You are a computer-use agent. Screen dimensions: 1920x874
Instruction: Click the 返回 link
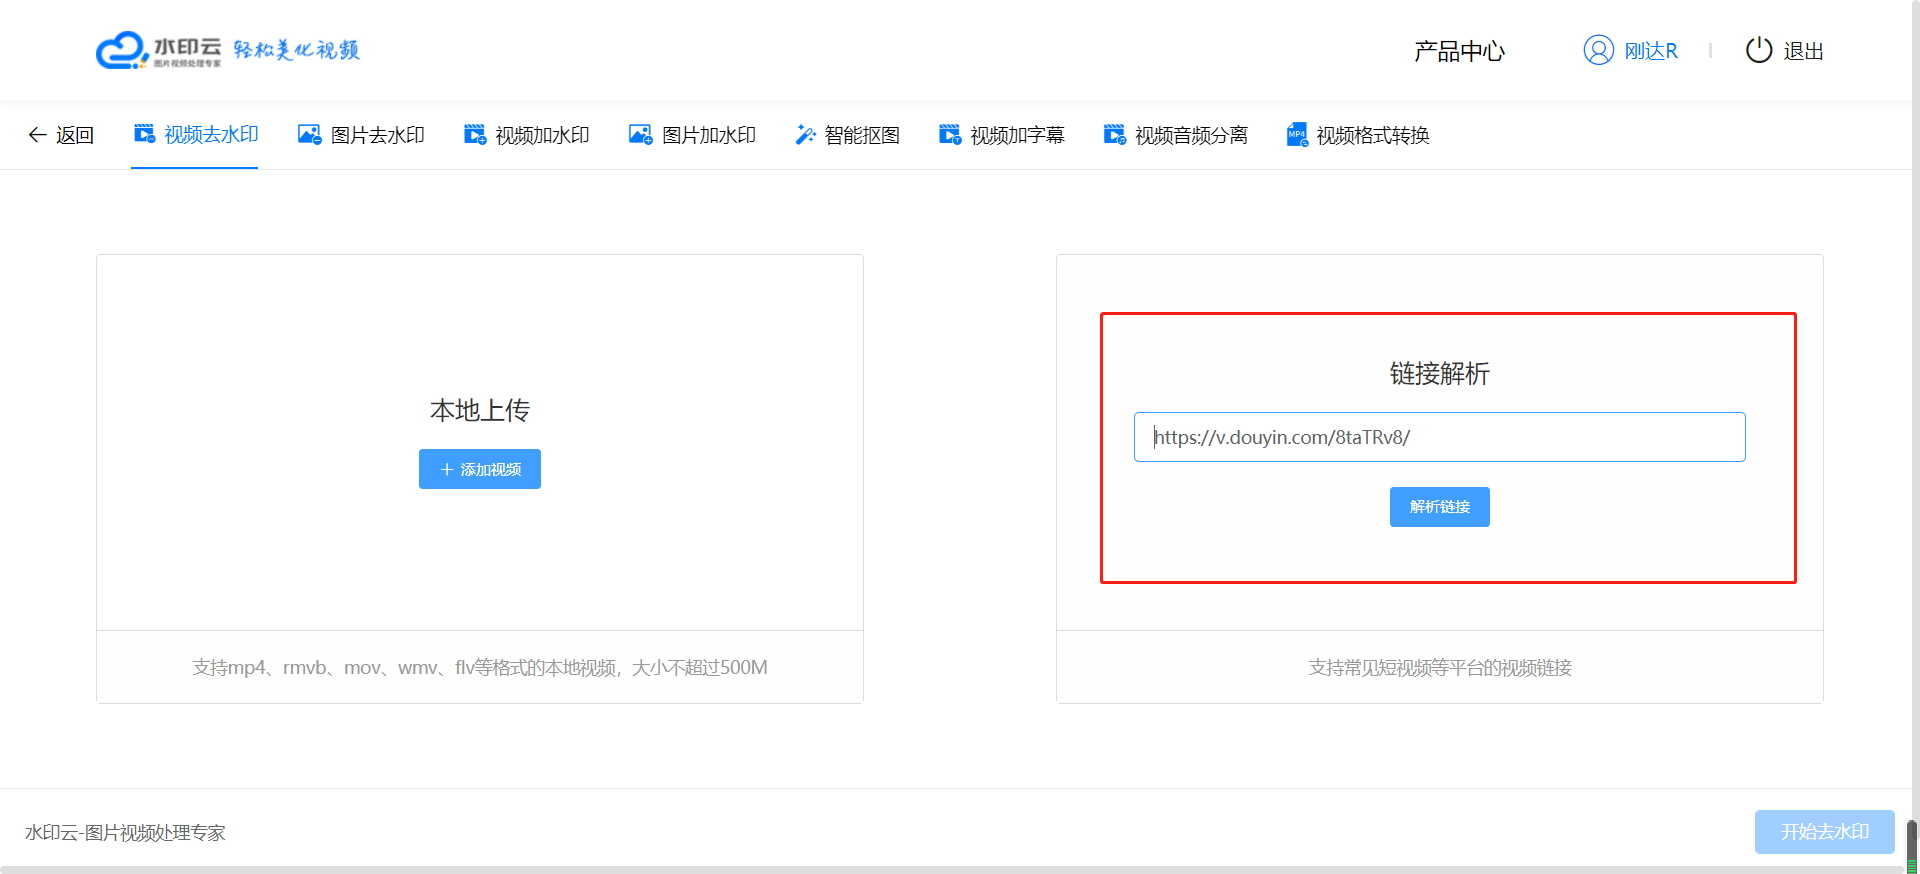61,135
